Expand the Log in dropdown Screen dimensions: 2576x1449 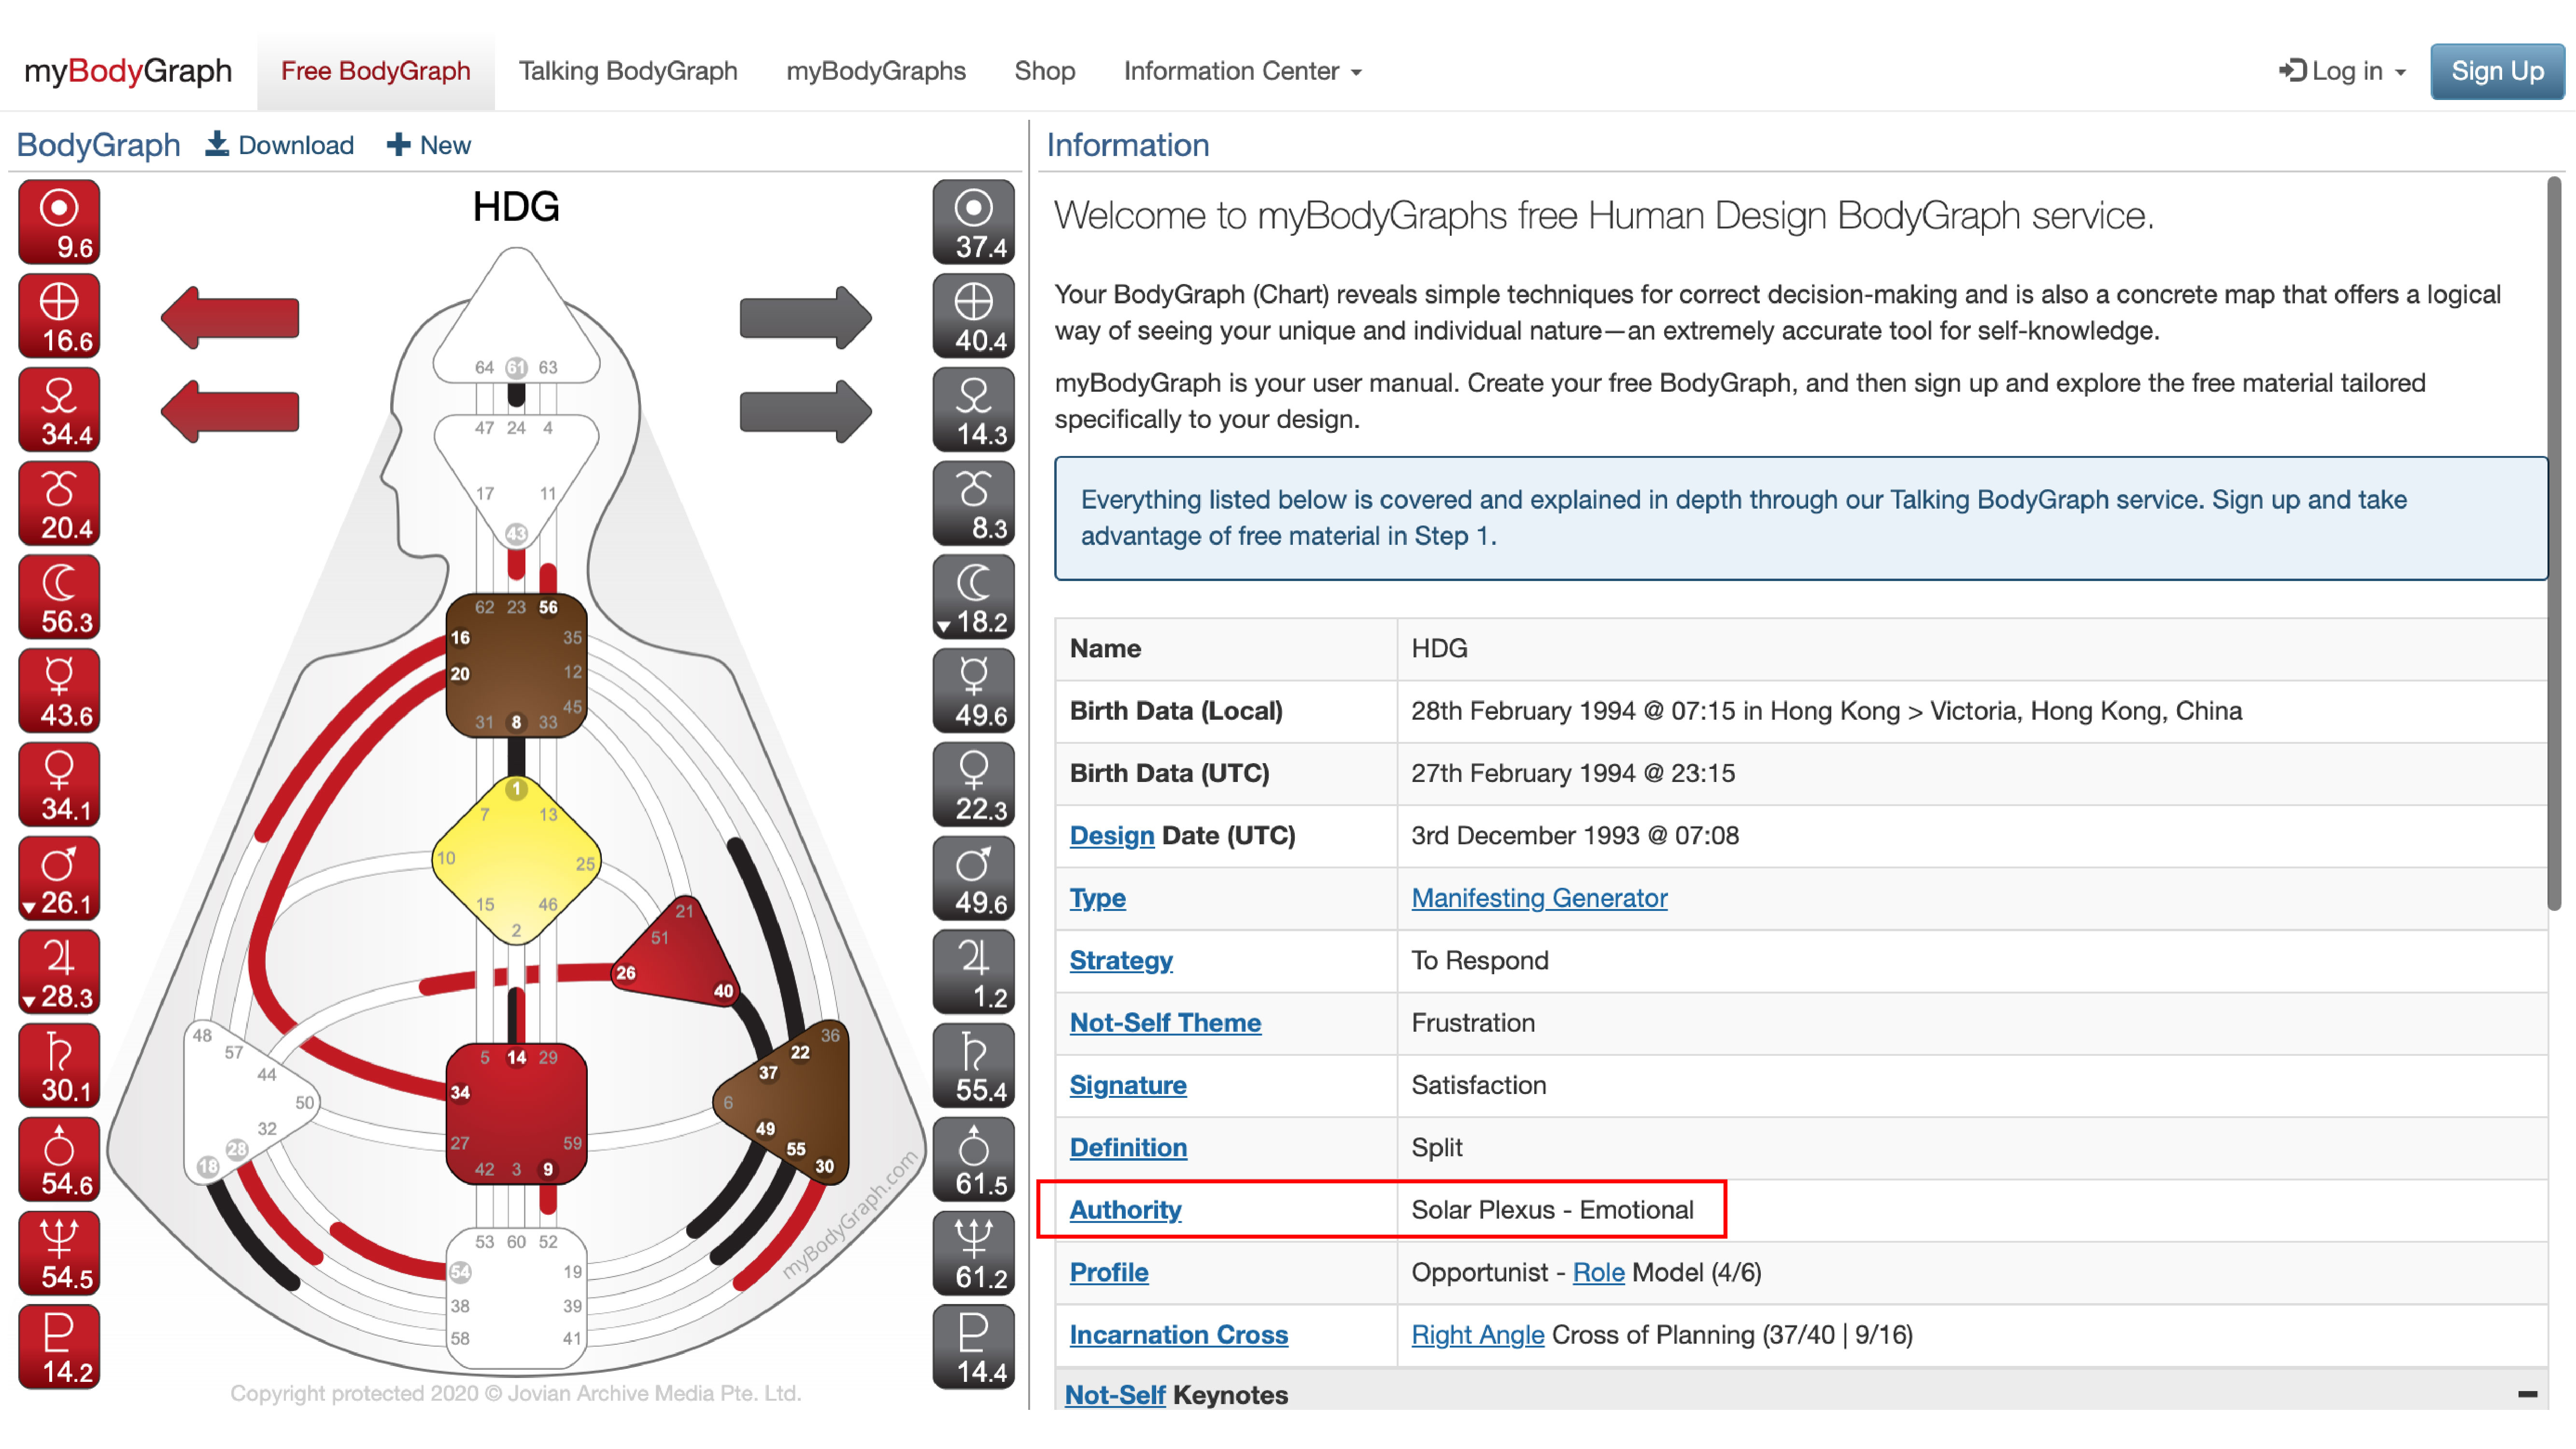point(2341,71)
